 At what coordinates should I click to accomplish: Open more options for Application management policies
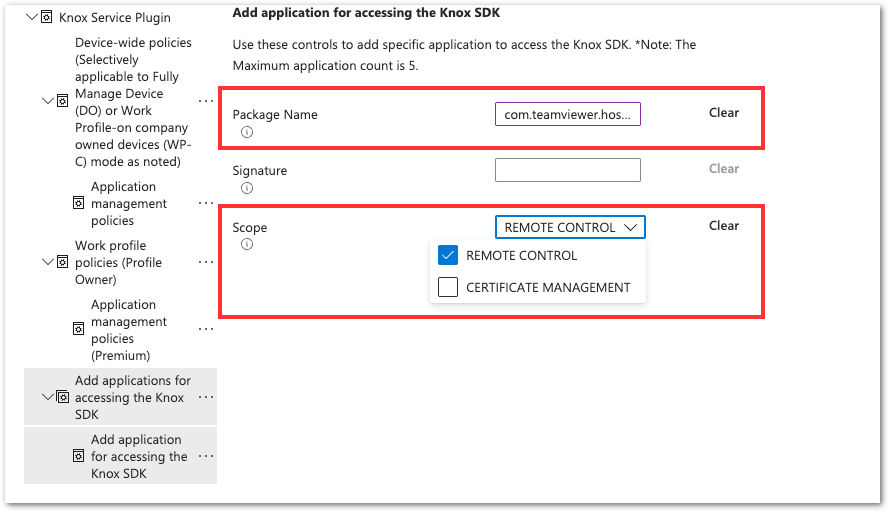click(206, 203)
